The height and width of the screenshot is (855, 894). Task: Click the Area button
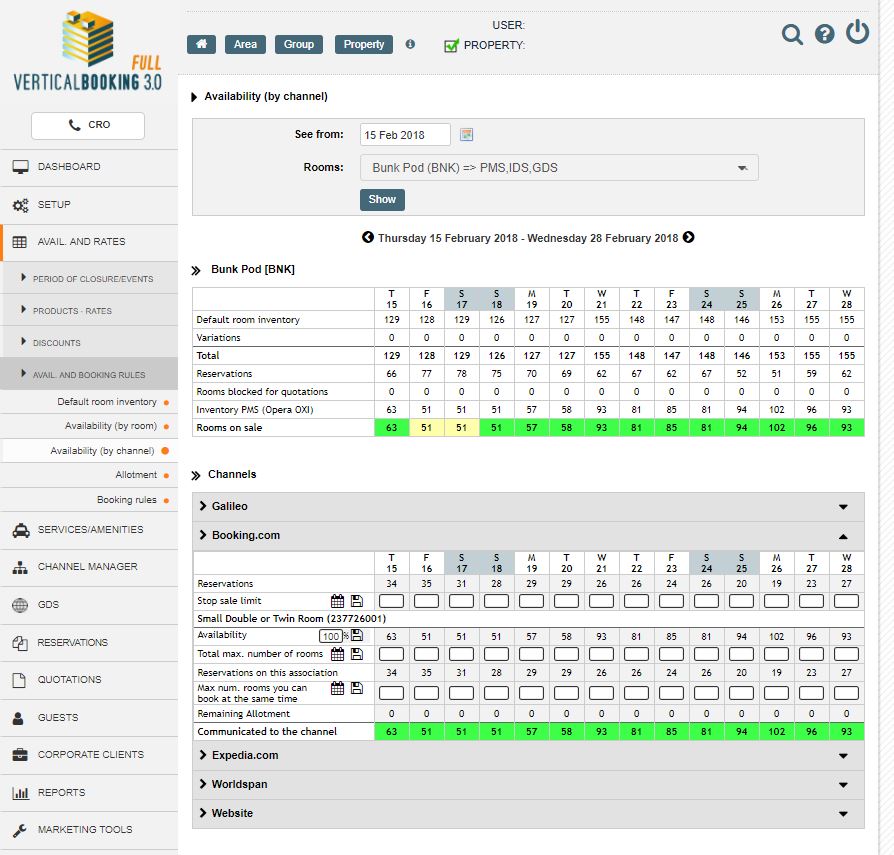pyautogui.click(x=245, y=44)
